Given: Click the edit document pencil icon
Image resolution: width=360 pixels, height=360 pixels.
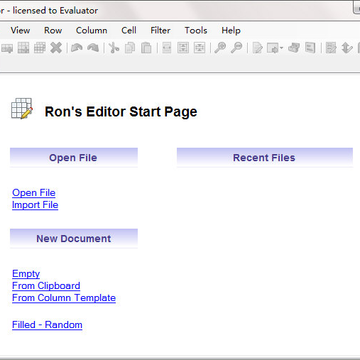Looking at the screenshot, I should pos(257,48).
